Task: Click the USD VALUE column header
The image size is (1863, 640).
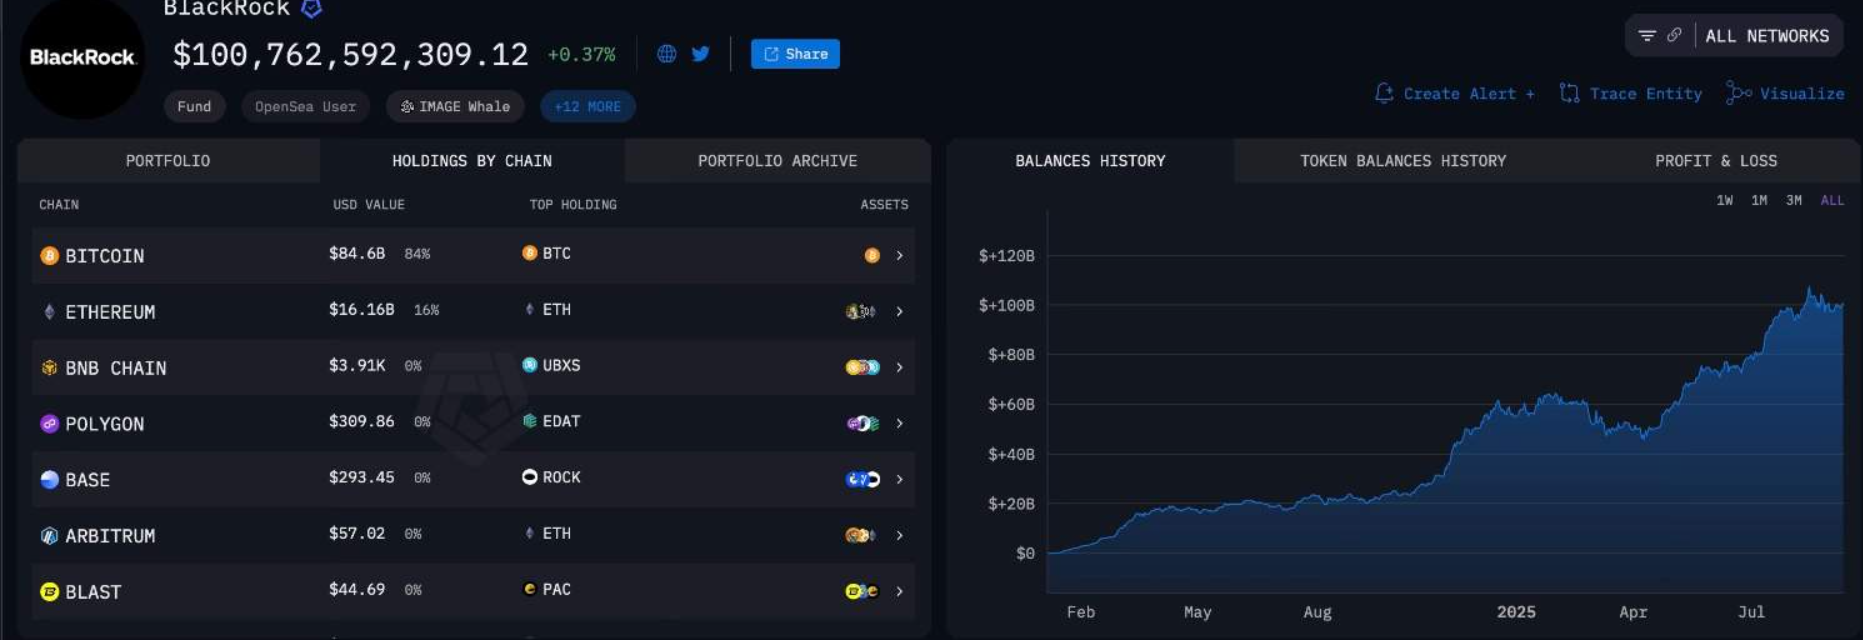Action: (x=369, y=205)
